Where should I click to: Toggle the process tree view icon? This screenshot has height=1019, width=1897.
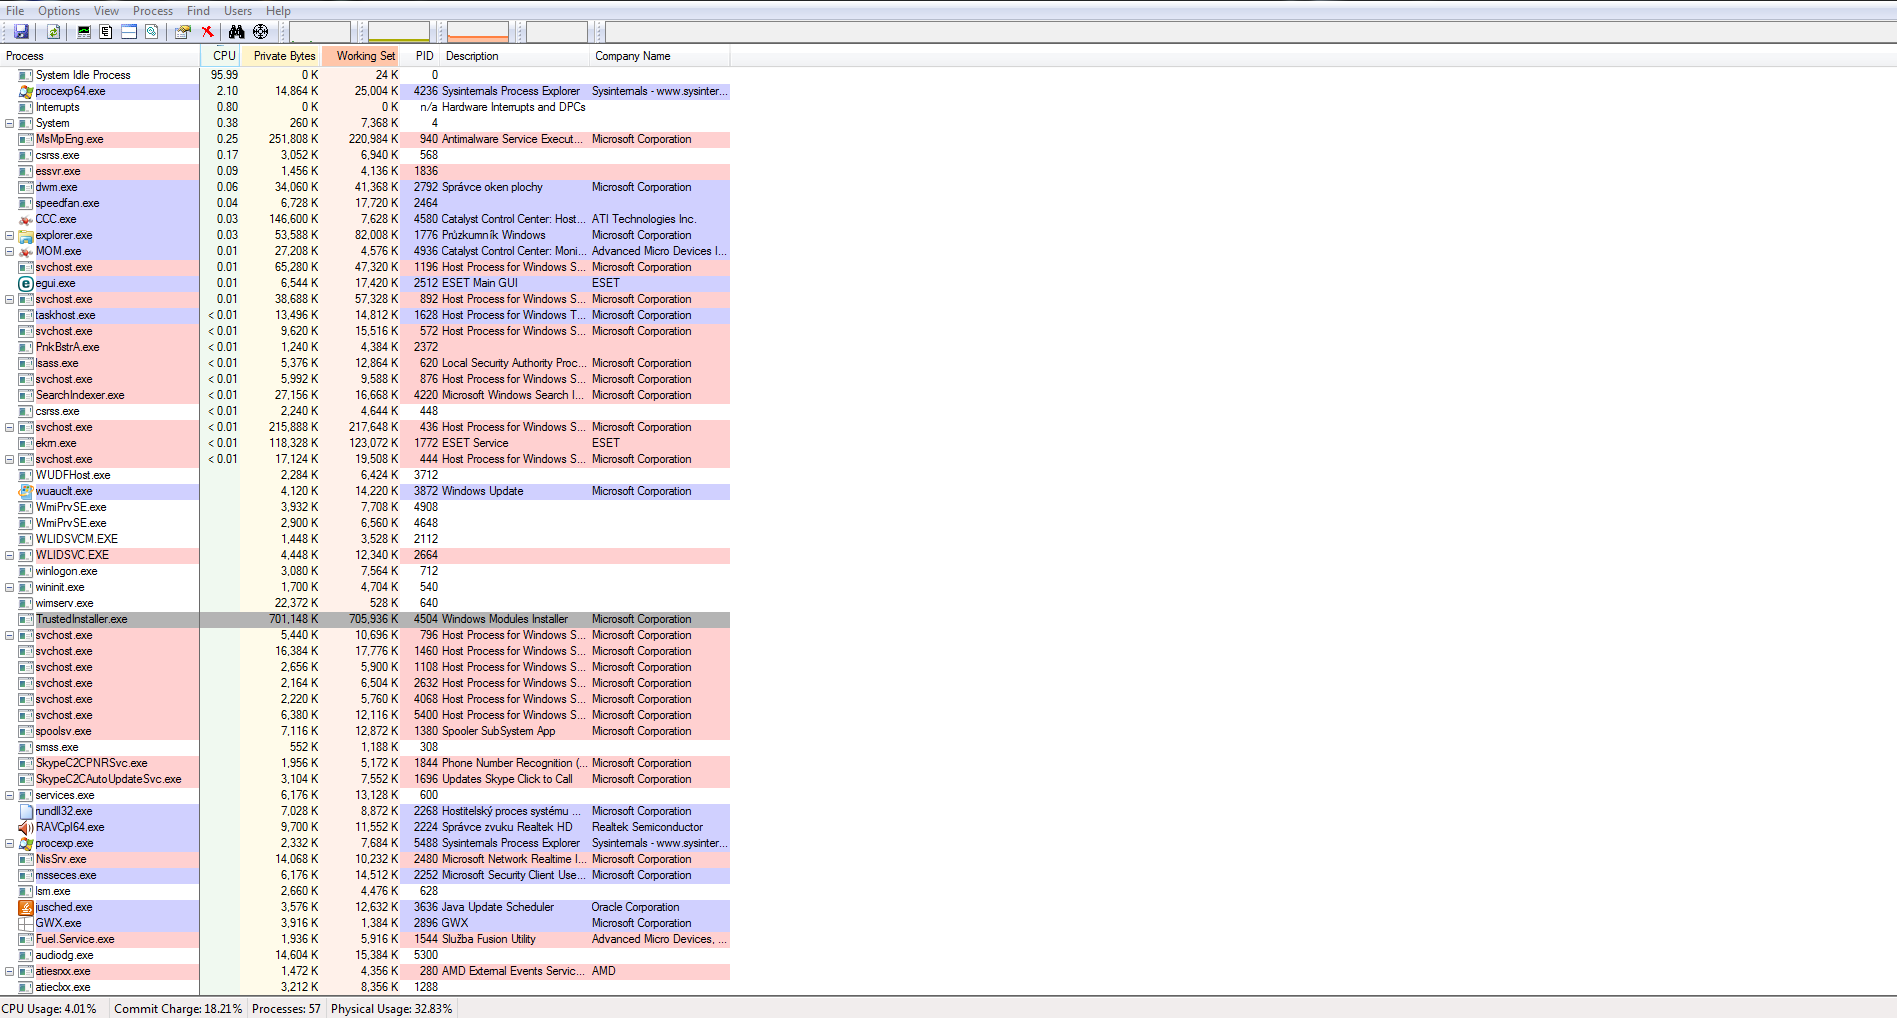coord(106,32)
